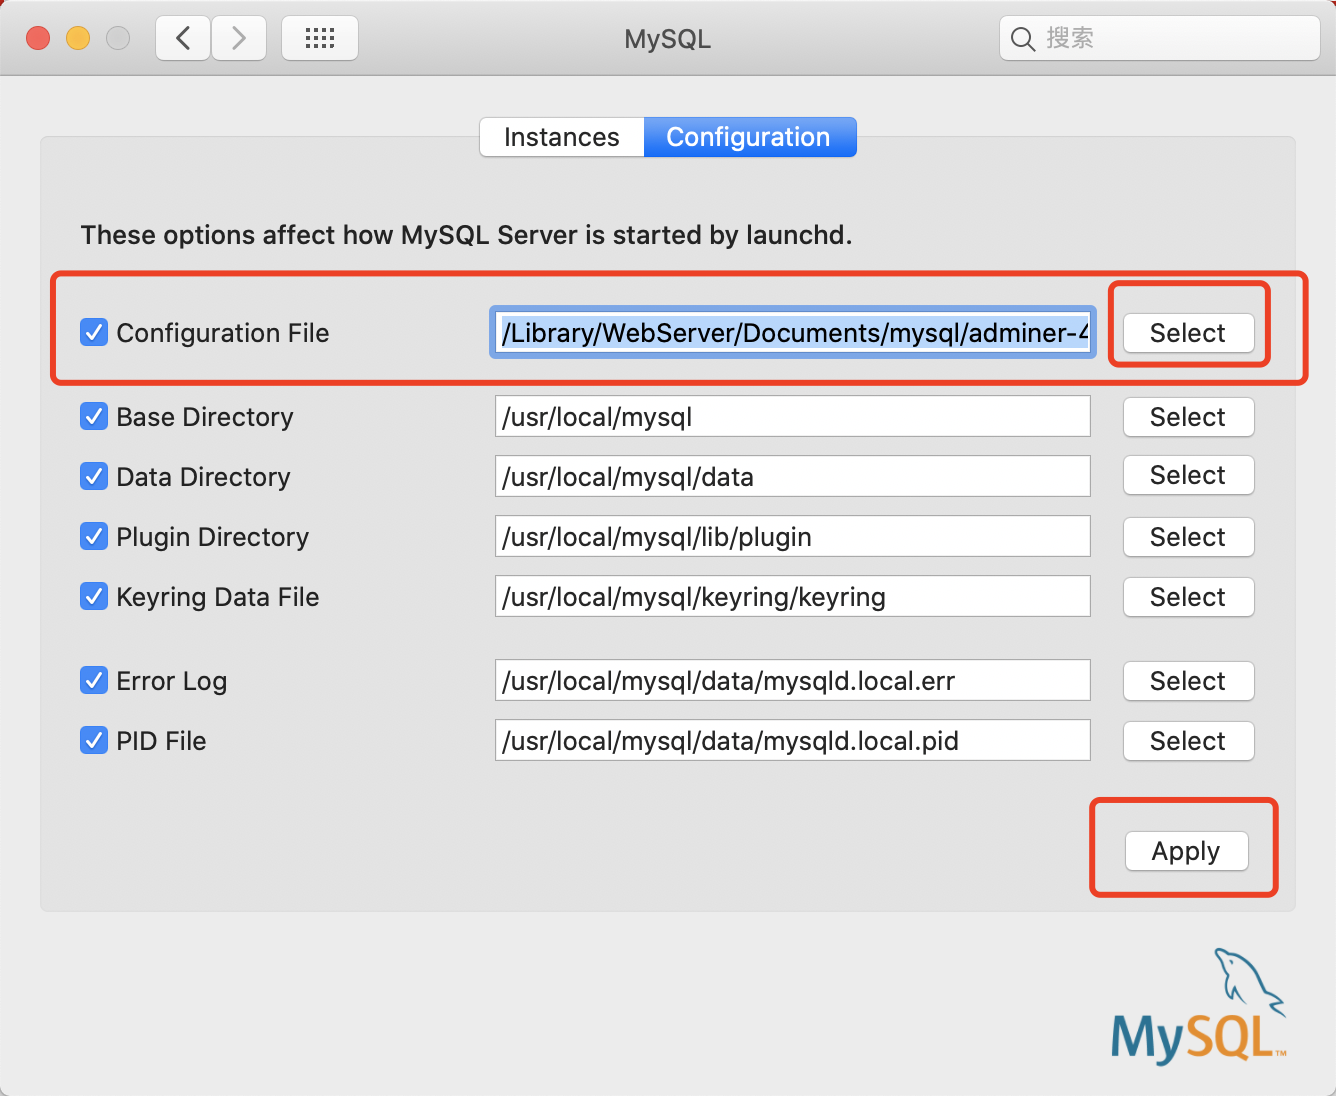The image size is (1336, 1096).
Task: Click the search magnifier icon
Action: tap(1022, 39)
